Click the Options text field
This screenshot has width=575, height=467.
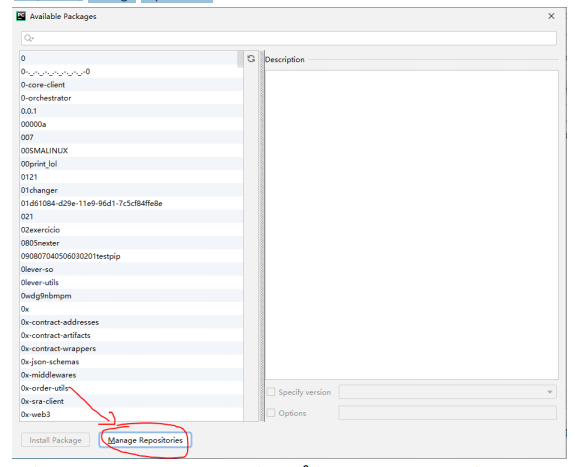447,413
